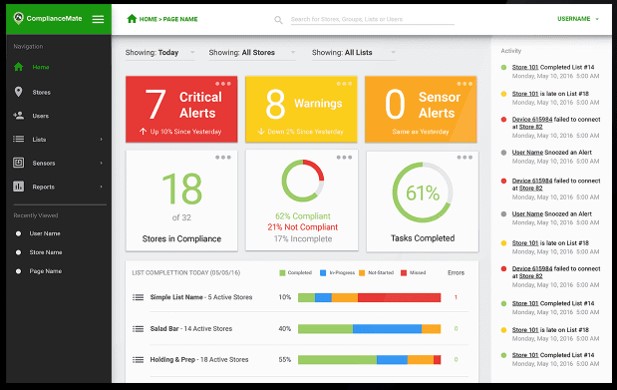The height and width of the screenshot is (390, 617).
Task: Click into the search field
Action: [x=372, y=19]
